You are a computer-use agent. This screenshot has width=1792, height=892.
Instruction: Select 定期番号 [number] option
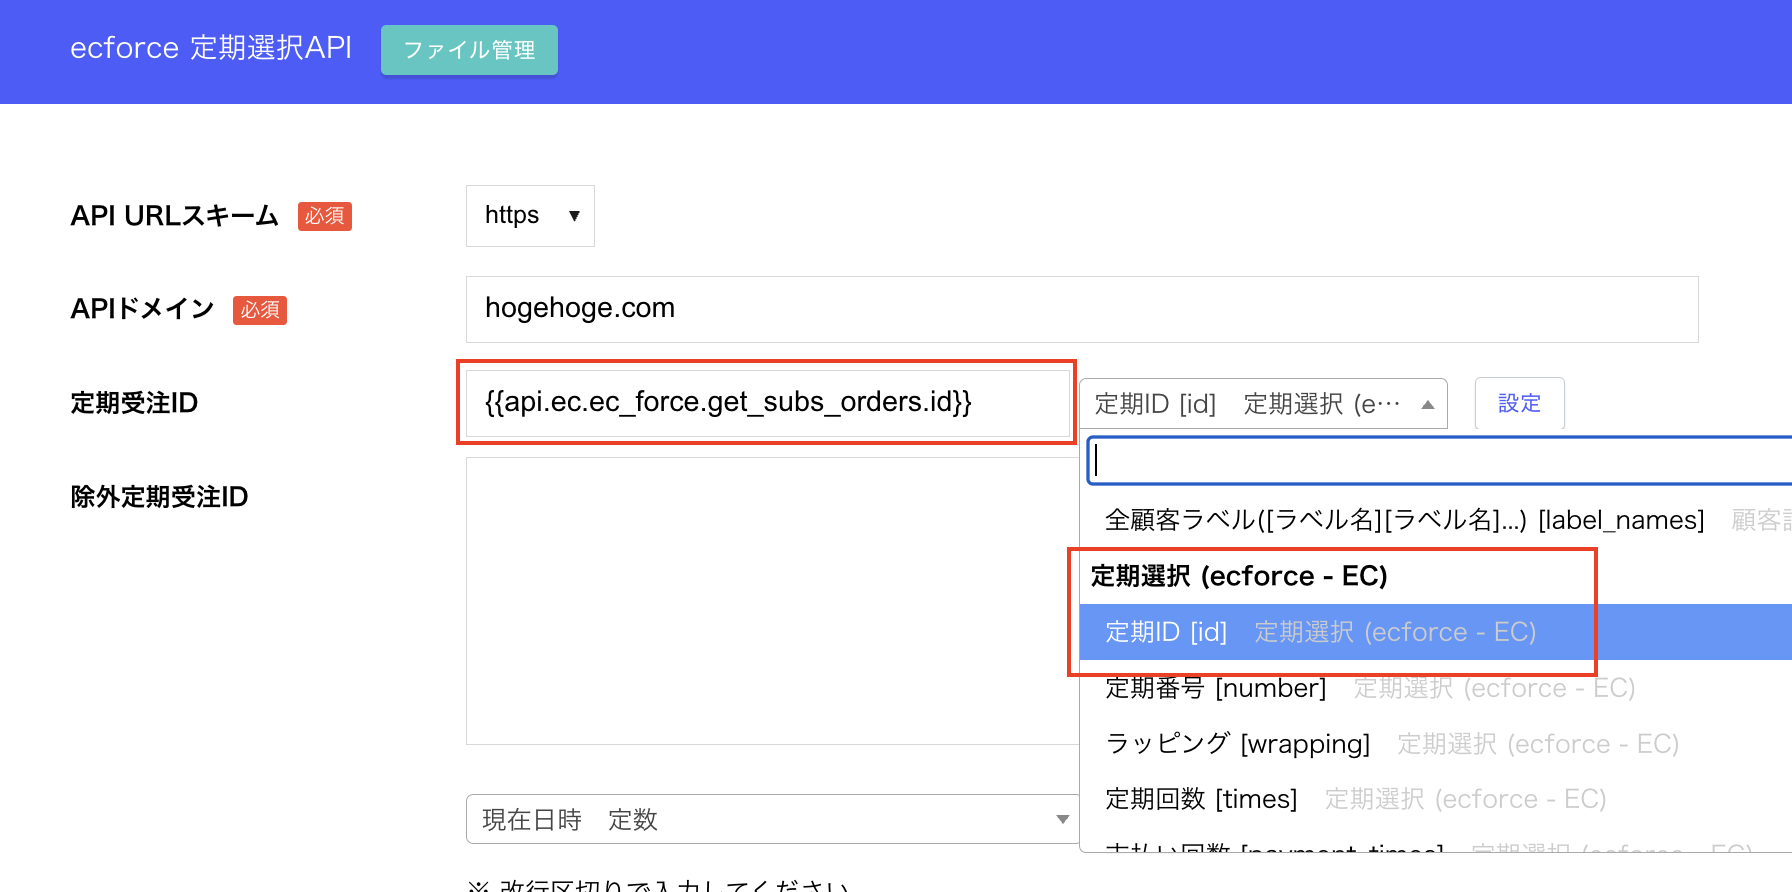coord(1436,688)
